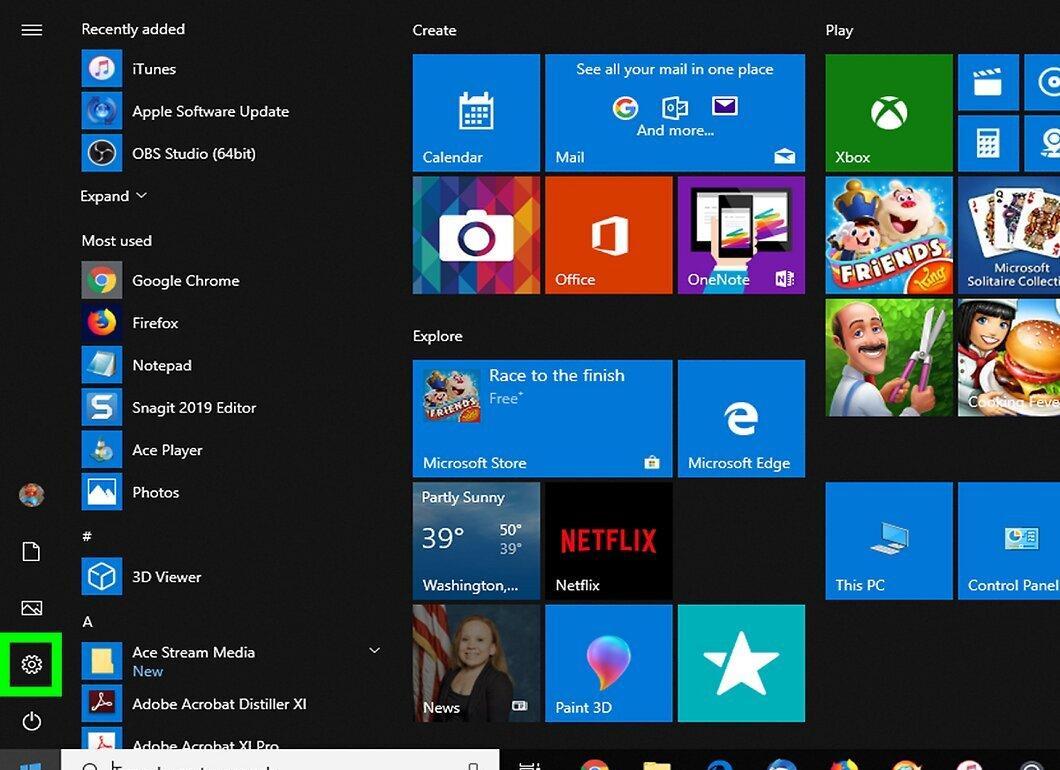The height and width of the screenshot is (770, 1060).
Task: Open the small Calculator tile
Action: [x=988, y=143]
